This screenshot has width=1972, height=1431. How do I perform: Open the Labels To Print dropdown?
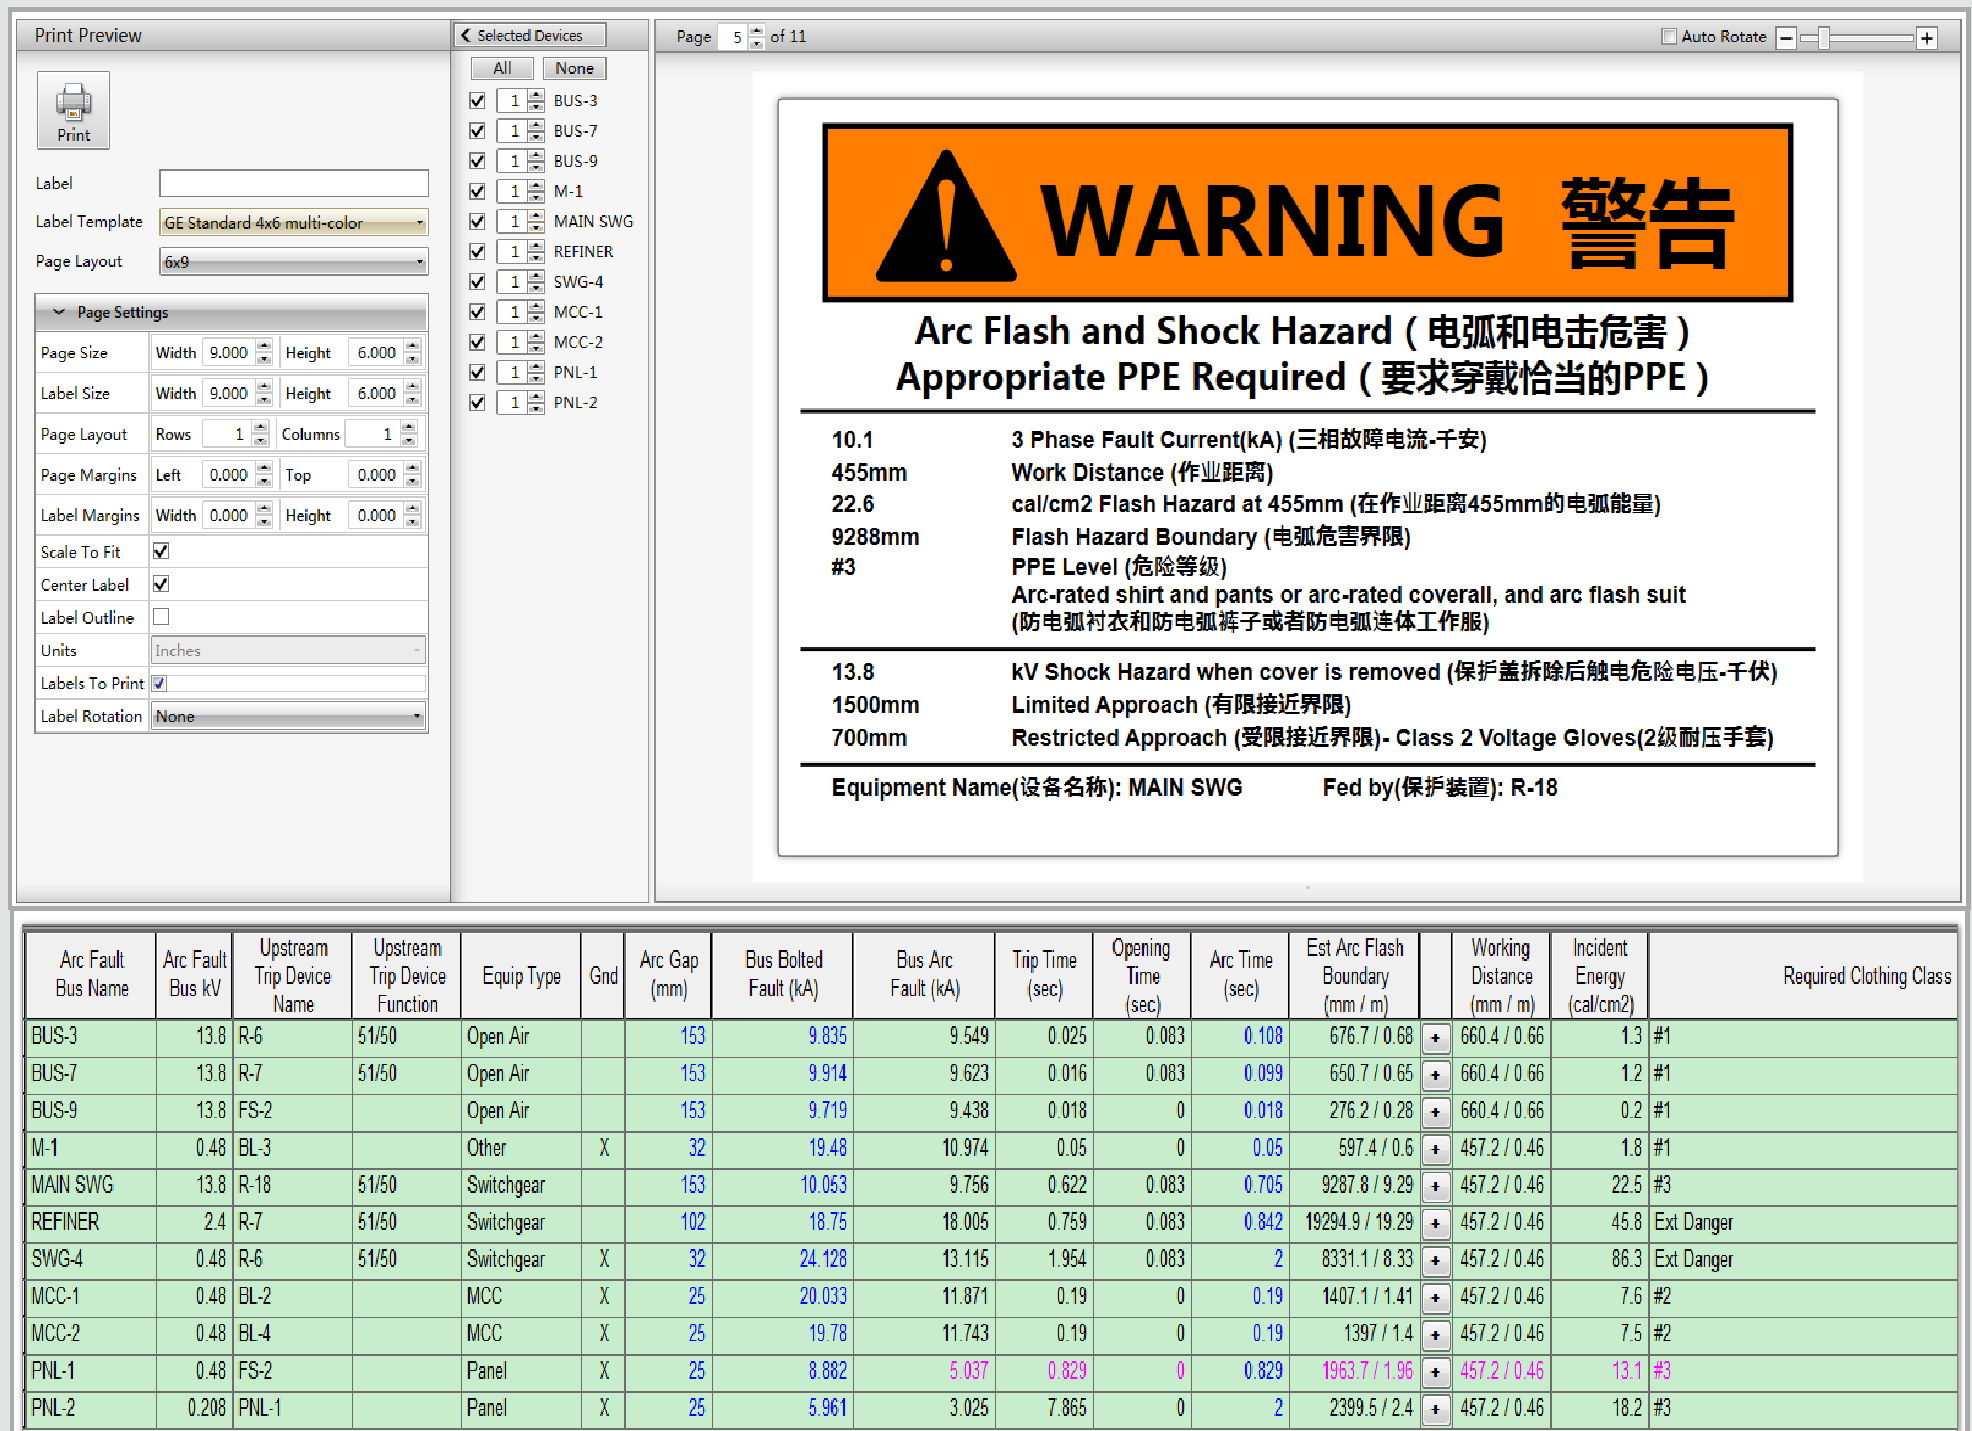click(288, 684)
